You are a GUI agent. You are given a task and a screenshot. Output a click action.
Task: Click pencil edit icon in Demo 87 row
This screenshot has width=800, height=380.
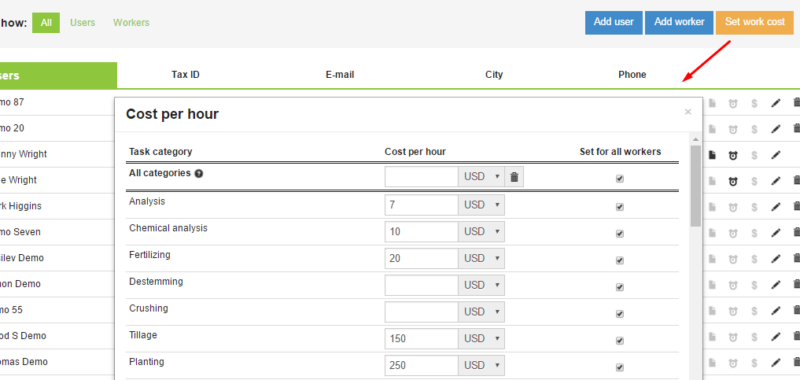click(776, 103)
